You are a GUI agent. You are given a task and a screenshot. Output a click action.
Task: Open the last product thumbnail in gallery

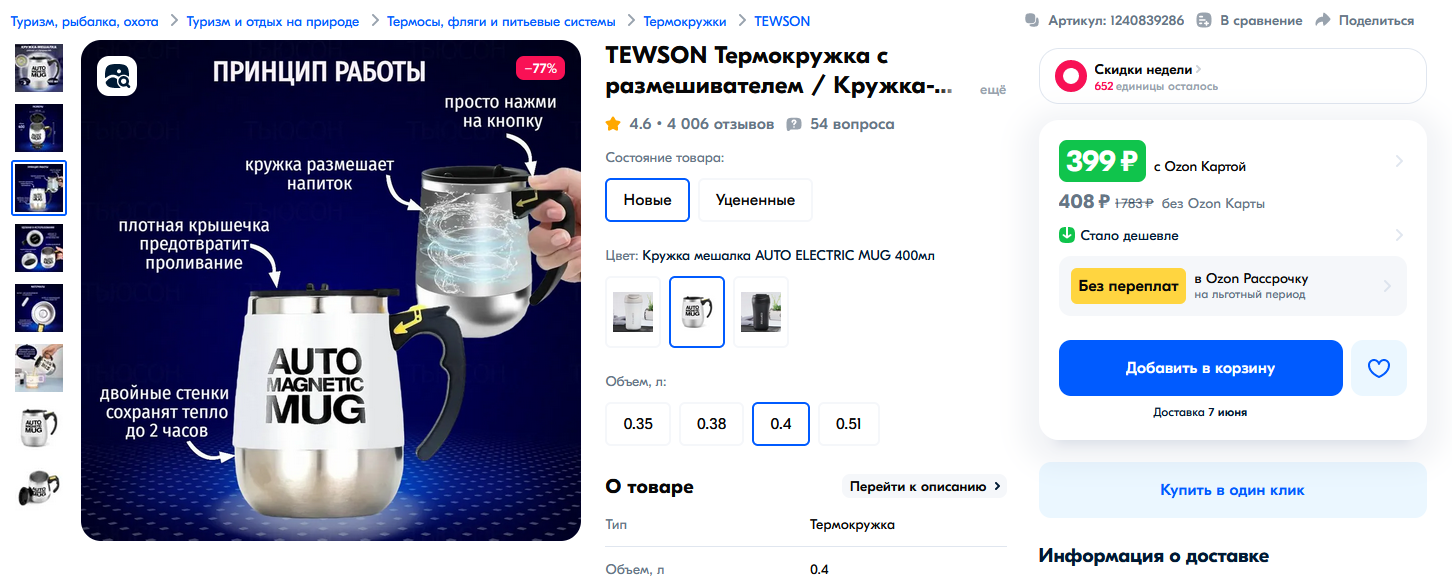click(38, 488)
